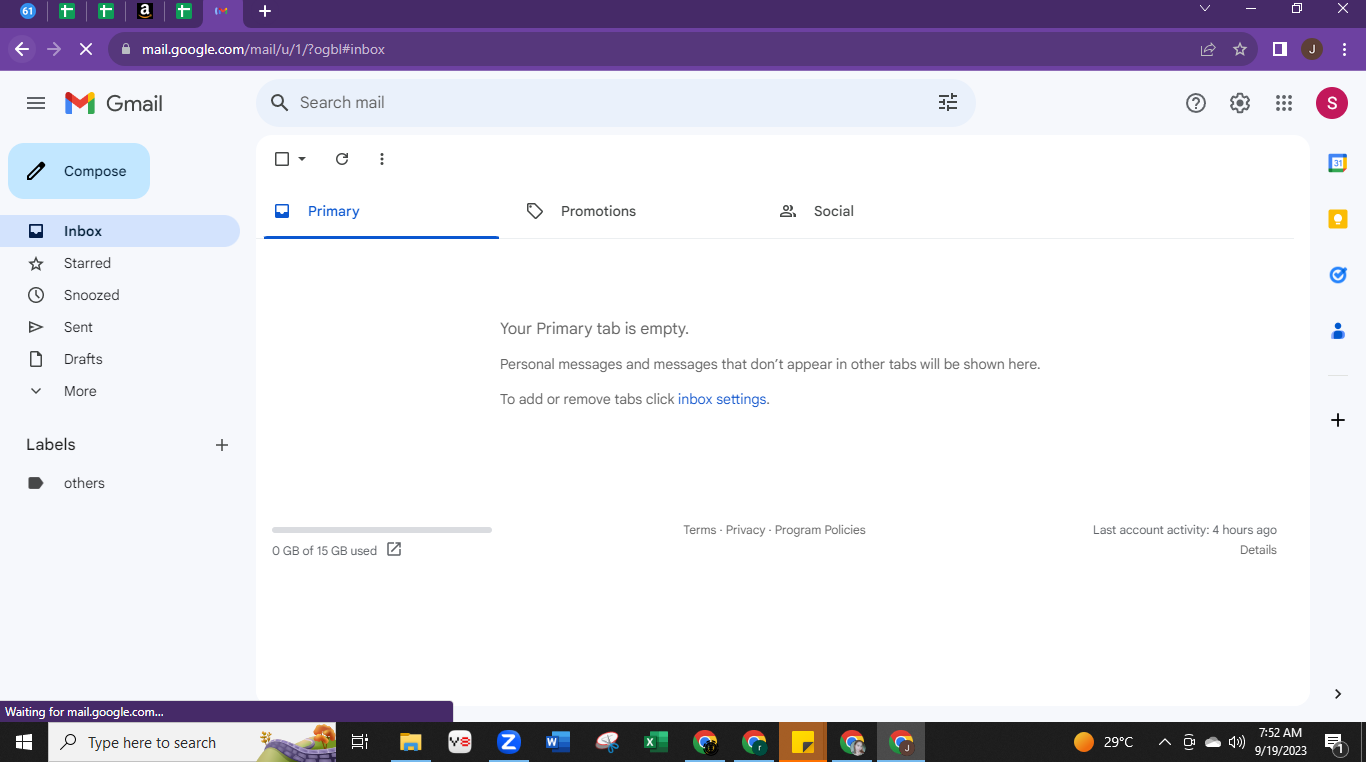The image size is (1366, 762).
Task: Click the Privacy link
Action: click(745, 530)
